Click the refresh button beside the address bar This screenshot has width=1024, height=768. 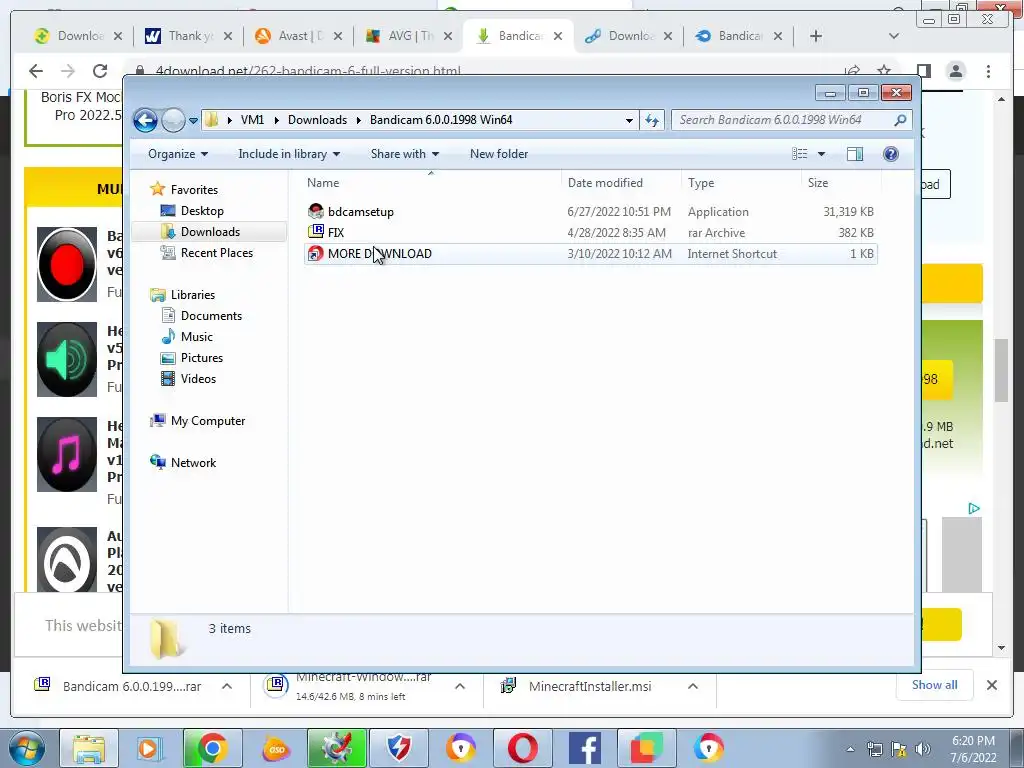point(652,120)
